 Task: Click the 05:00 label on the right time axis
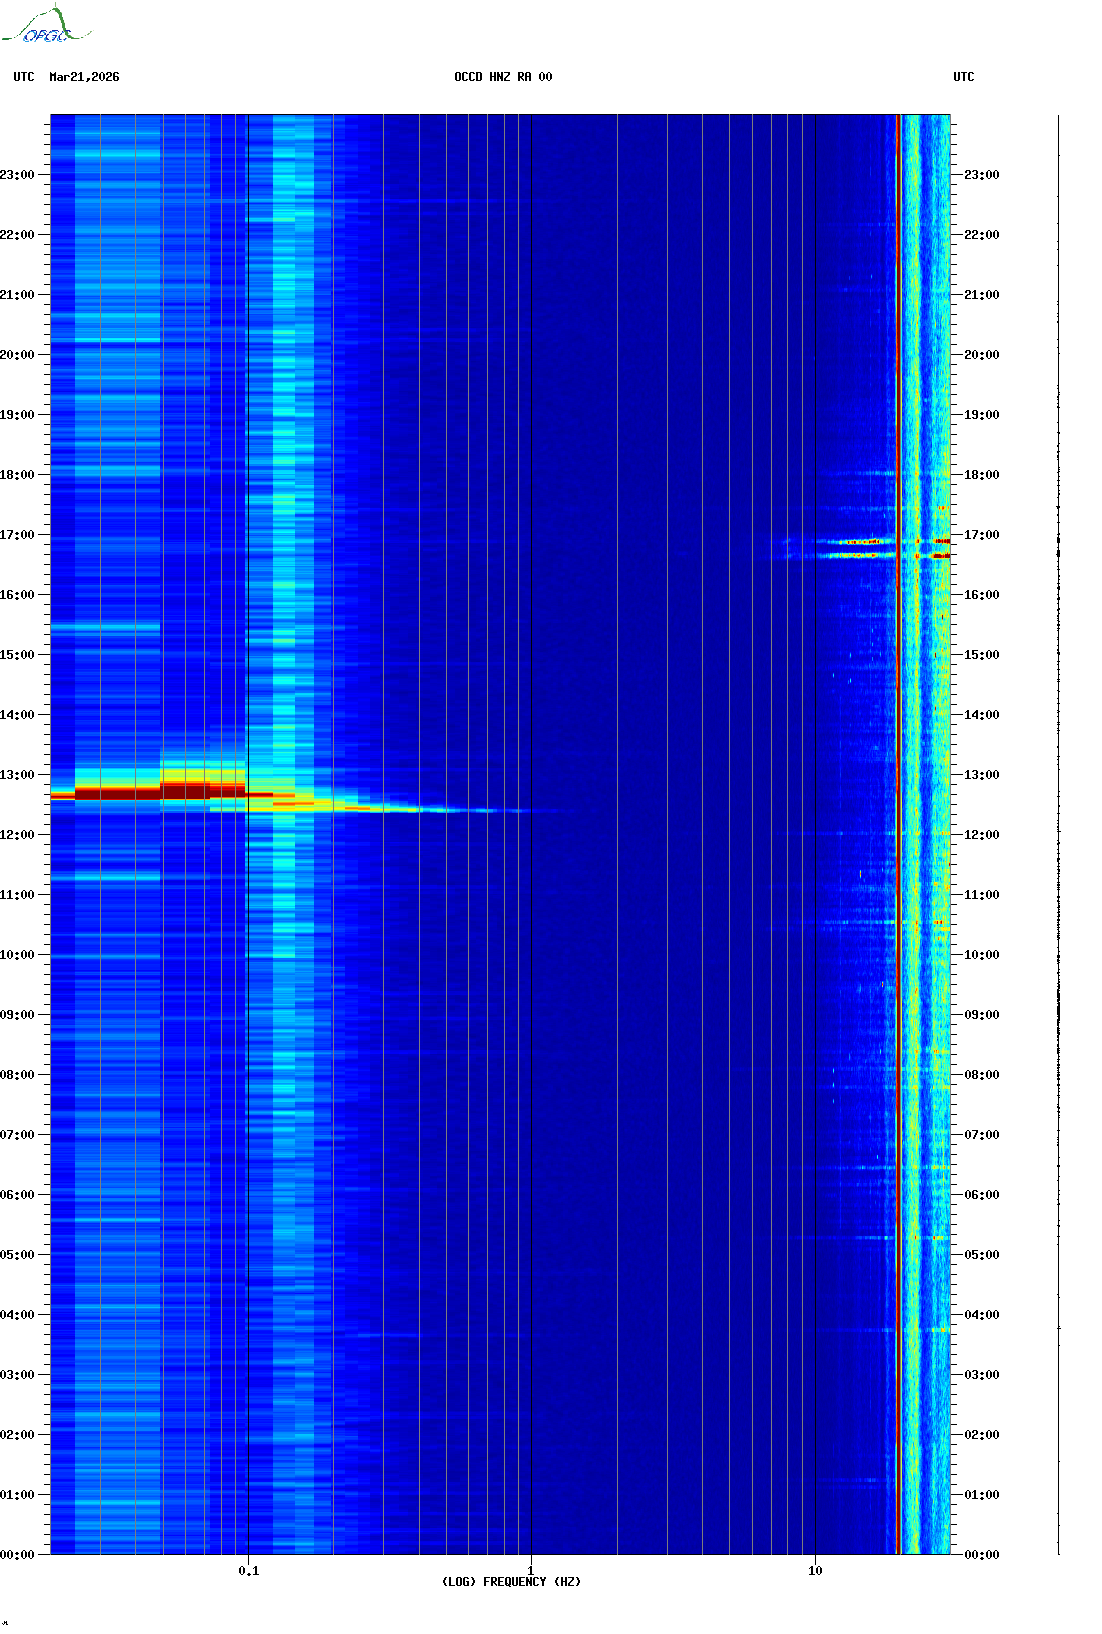[x=982, y=1255]
